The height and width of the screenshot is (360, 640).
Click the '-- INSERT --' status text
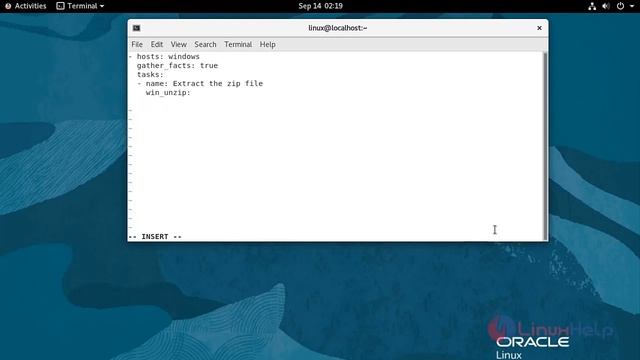click(155, 237)
